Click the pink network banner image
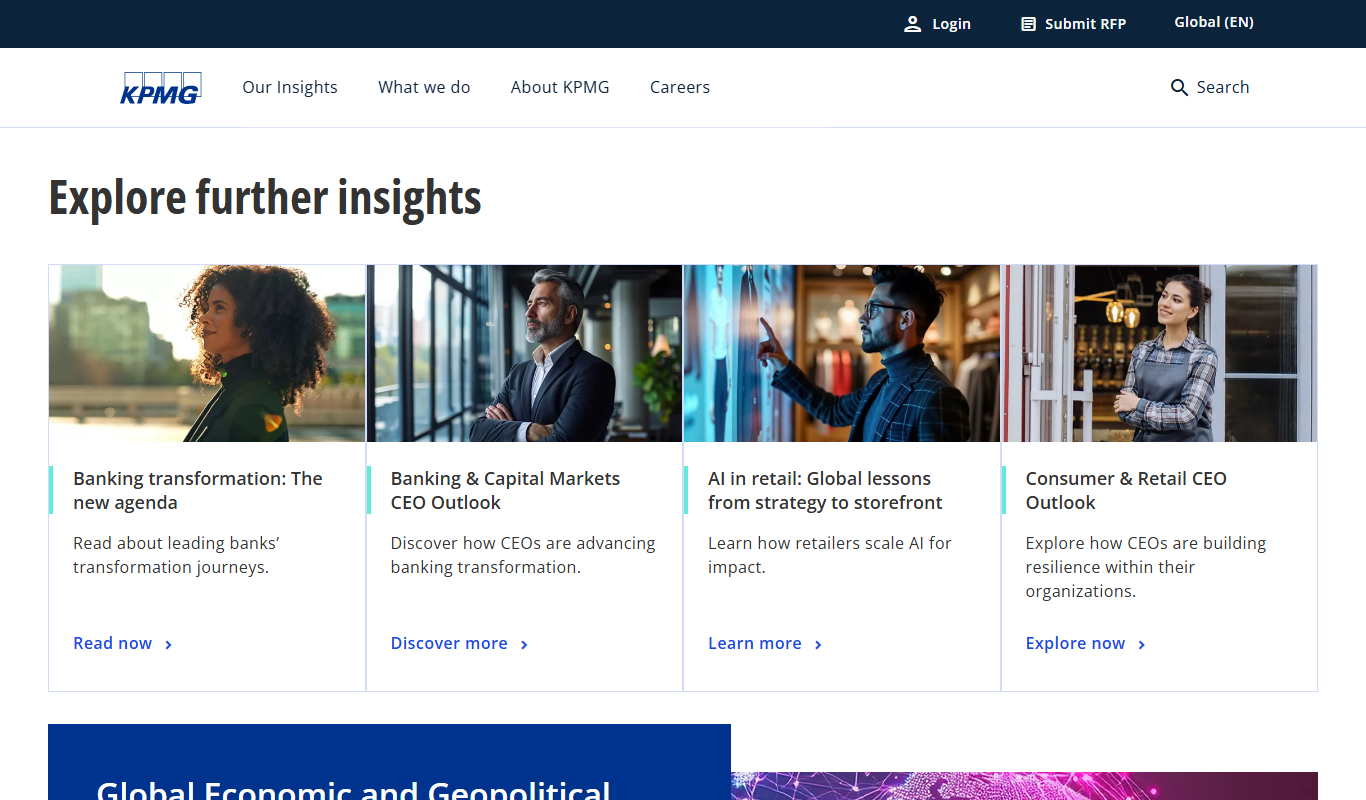The height and width of the screenshot is (800, 1366). pos(1024,786)
